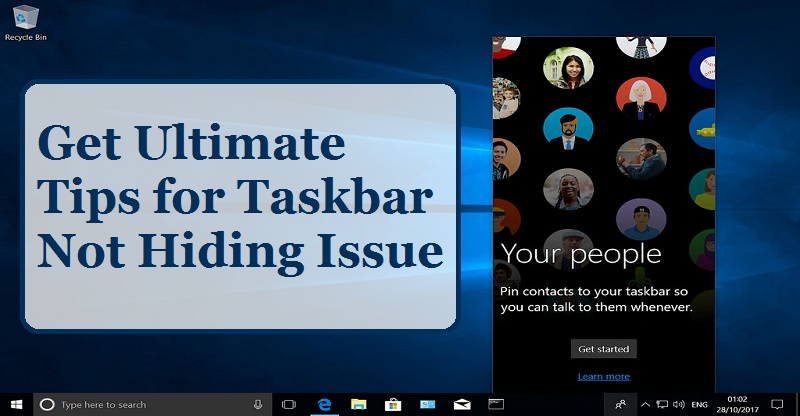Activate the search microphone icon
The width and height of the screenshot is (800, 416).
(258, 405)
